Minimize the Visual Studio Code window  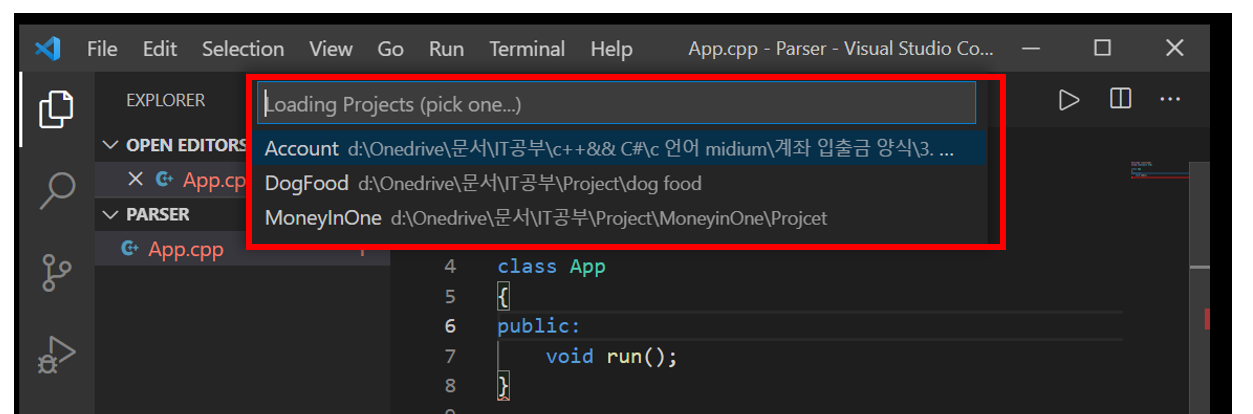(1032, 48)
